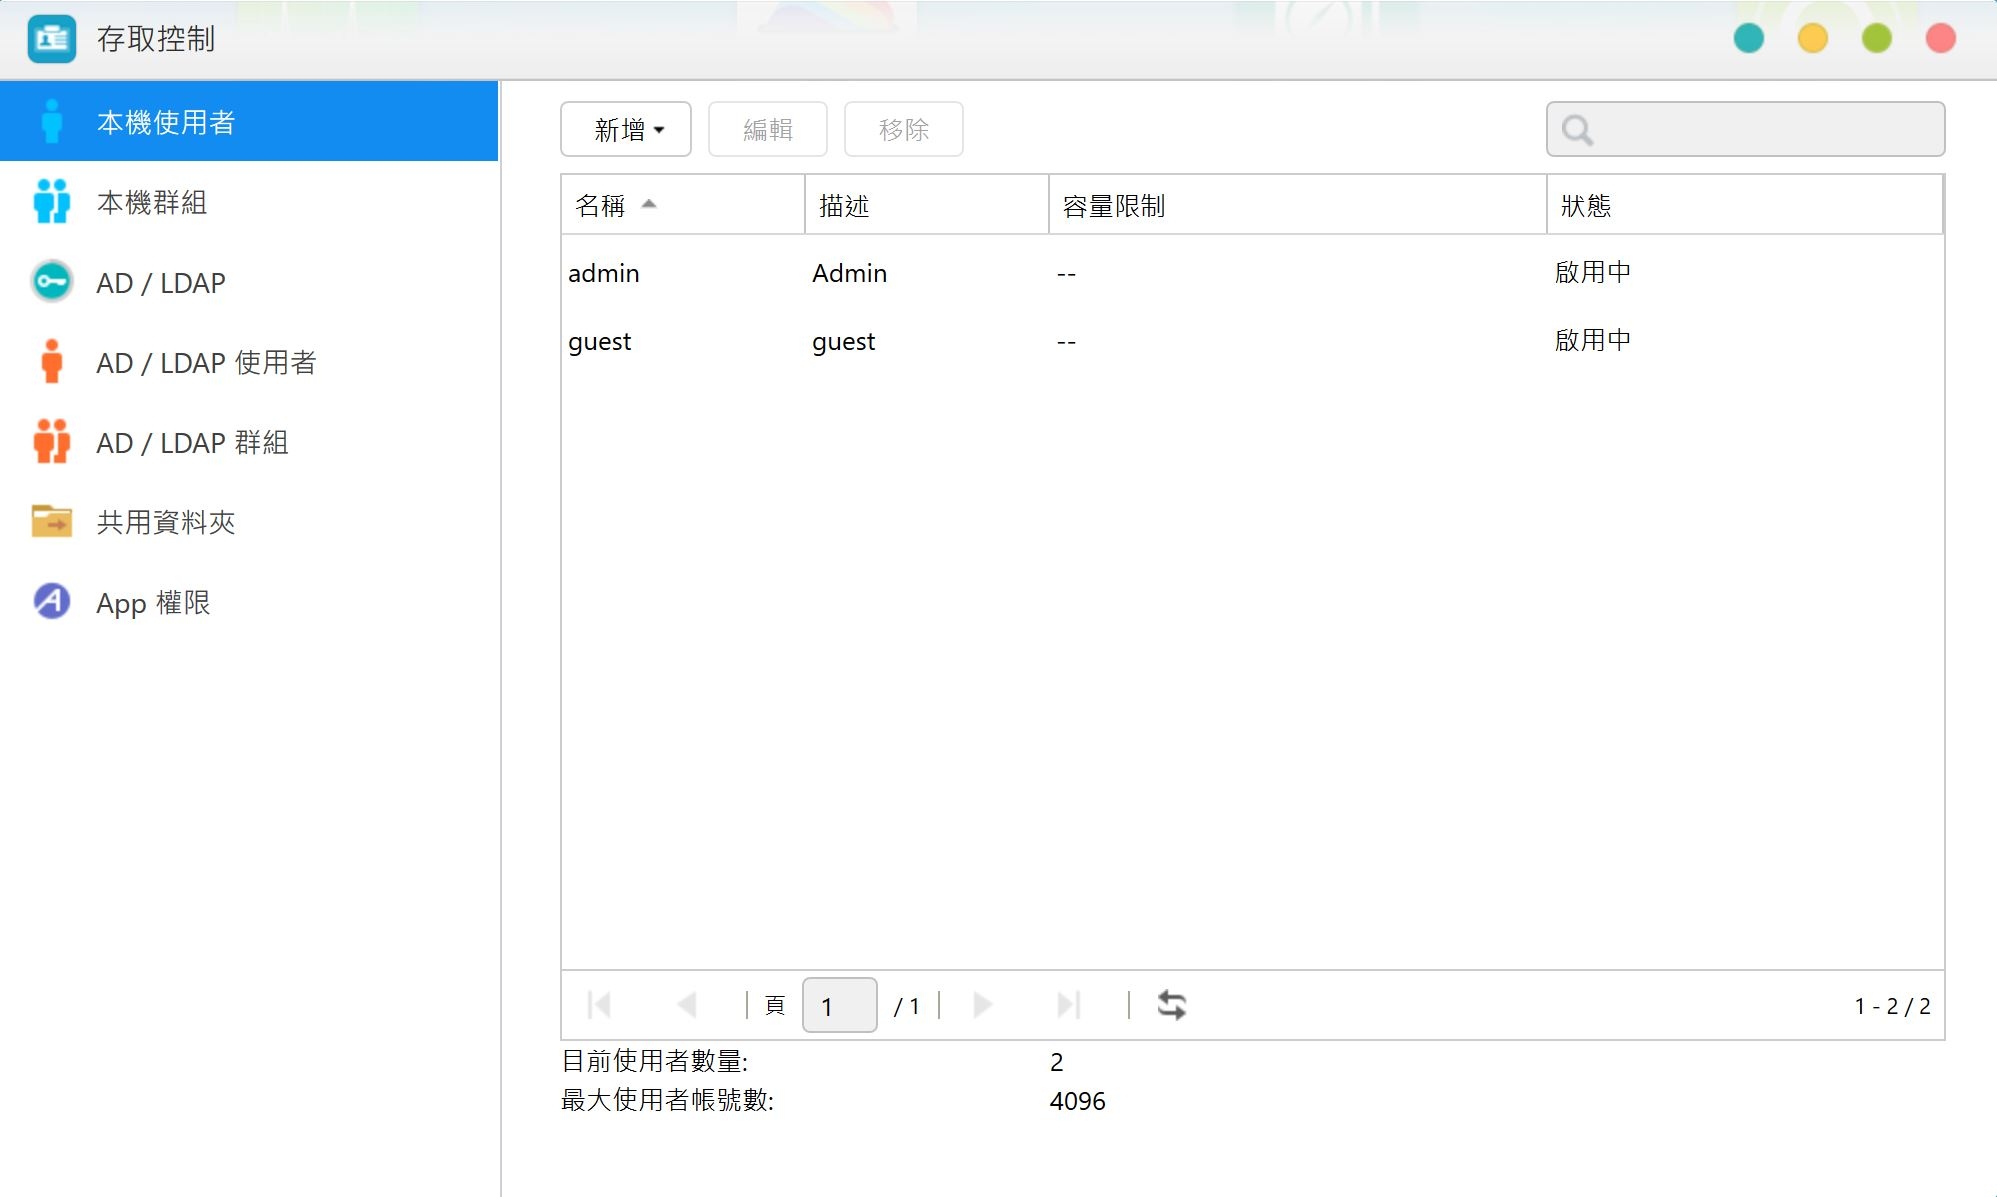Click the AD / LDAP 群組 orange group icon
Screen dimensions: 1997x1197
[52, 442]
